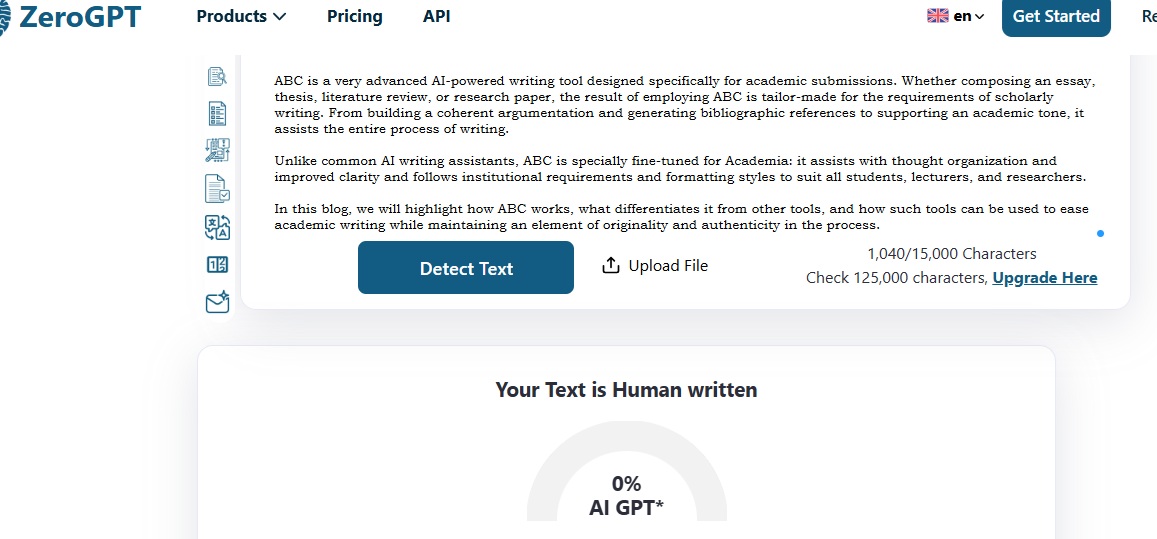
Task: Click the Detect Text button
Action: [466, 267]
